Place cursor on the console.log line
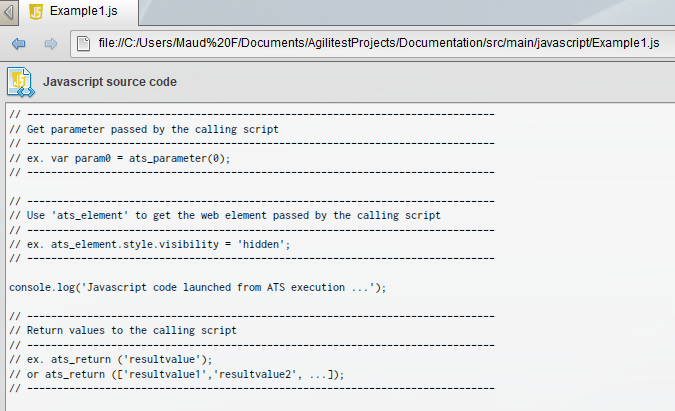The image size is (675, 411). point(198,287)
